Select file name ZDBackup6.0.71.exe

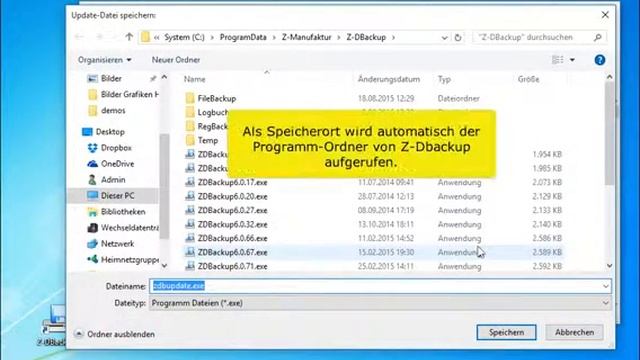pyautogui.click(x=233, y=266)
